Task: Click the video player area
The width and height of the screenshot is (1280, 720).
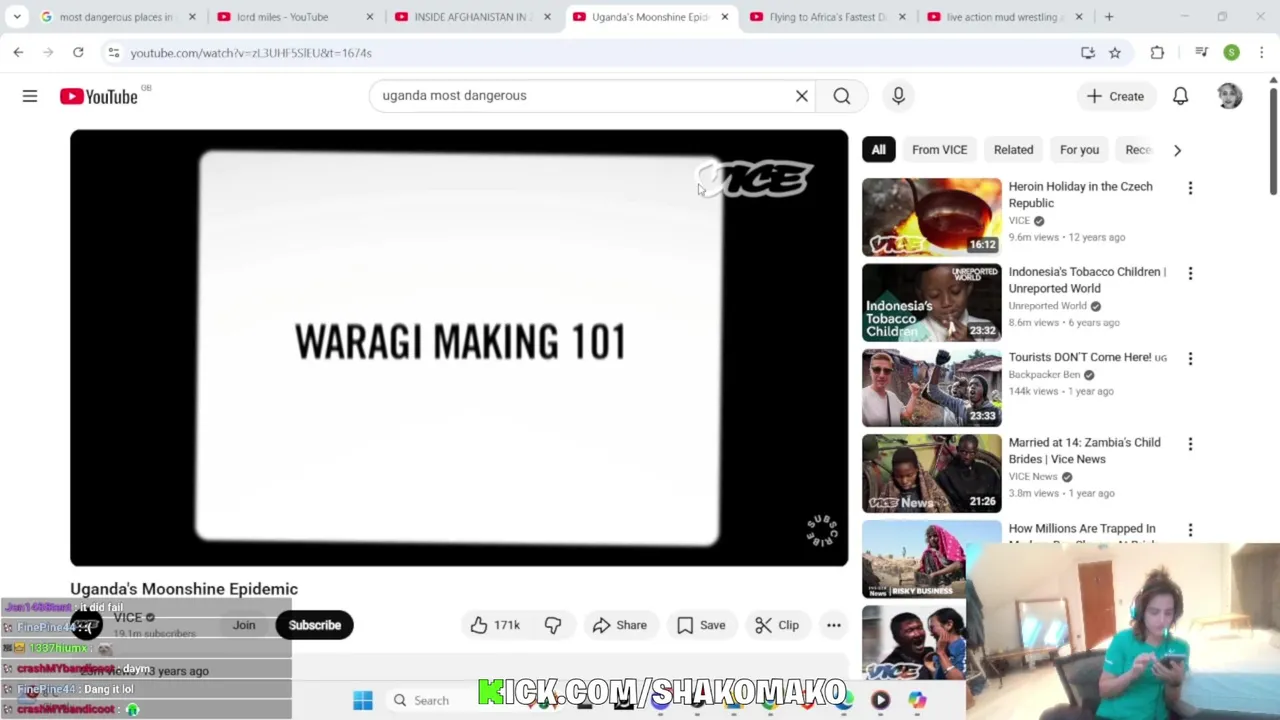Action: (x=459, y=348)
